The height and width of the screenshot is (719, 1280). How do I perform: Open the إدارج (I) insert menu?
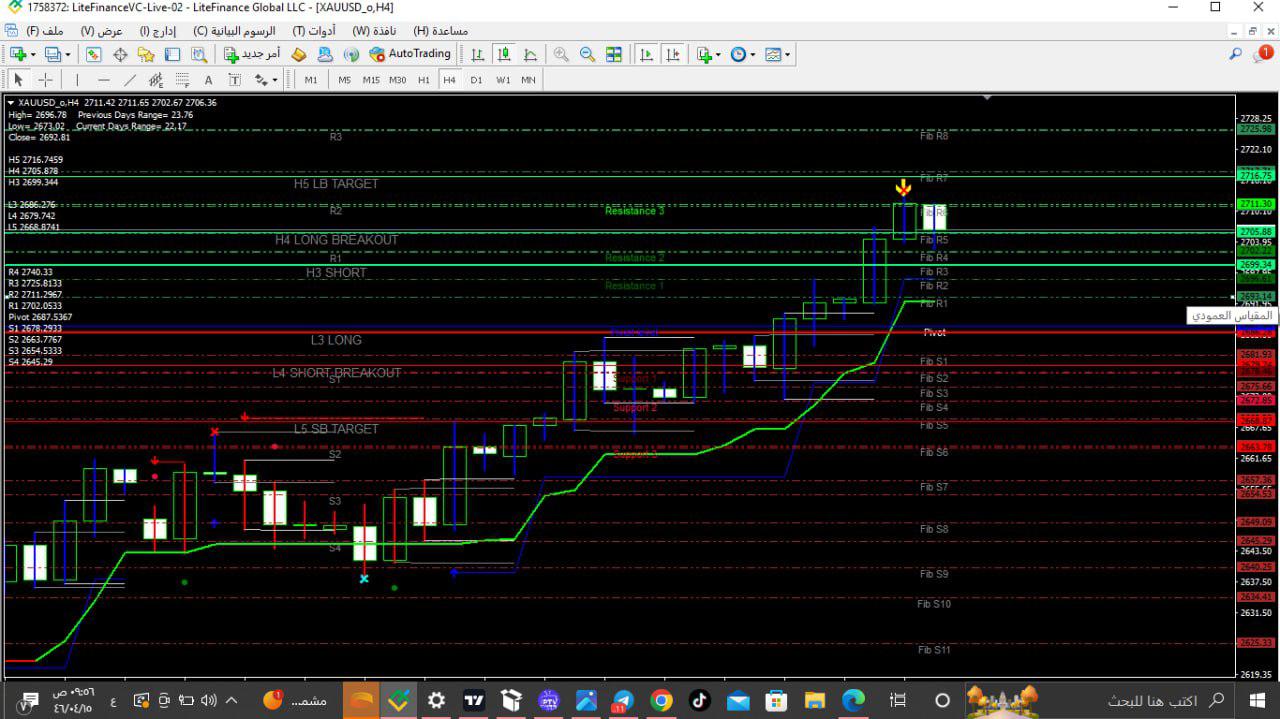point(158,31)
